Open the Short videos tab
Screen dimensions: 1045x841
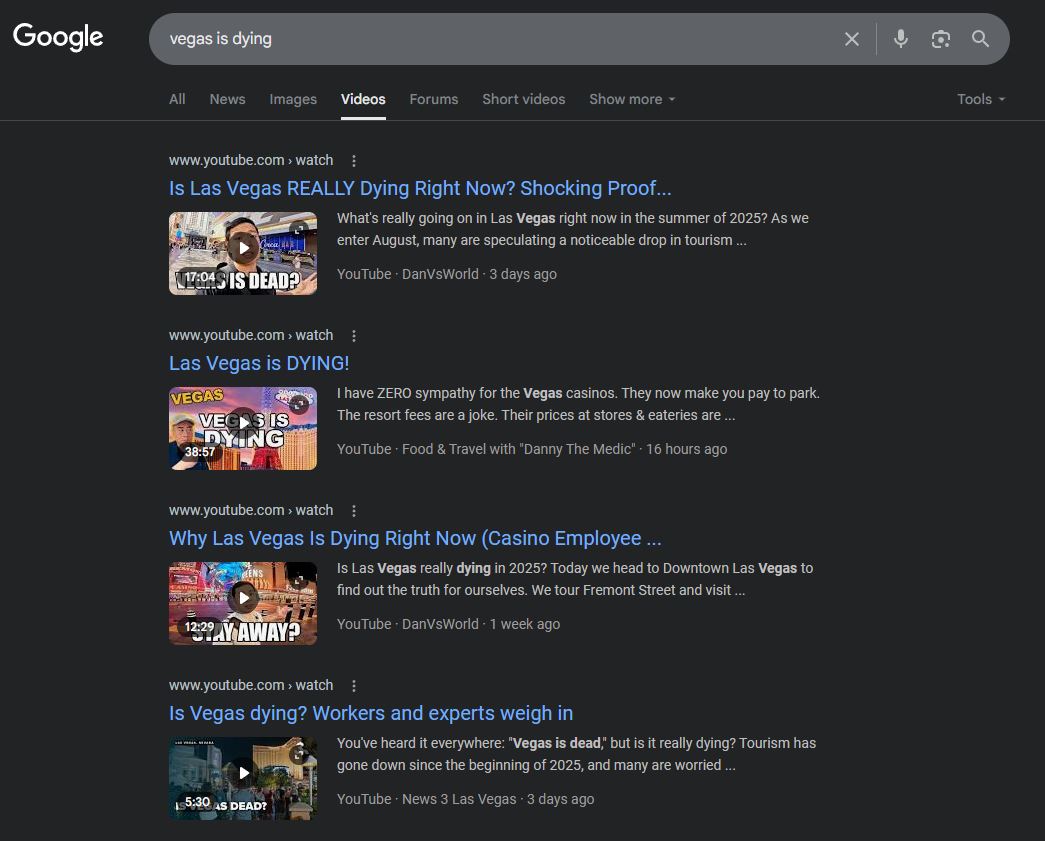tap(524, 99)
